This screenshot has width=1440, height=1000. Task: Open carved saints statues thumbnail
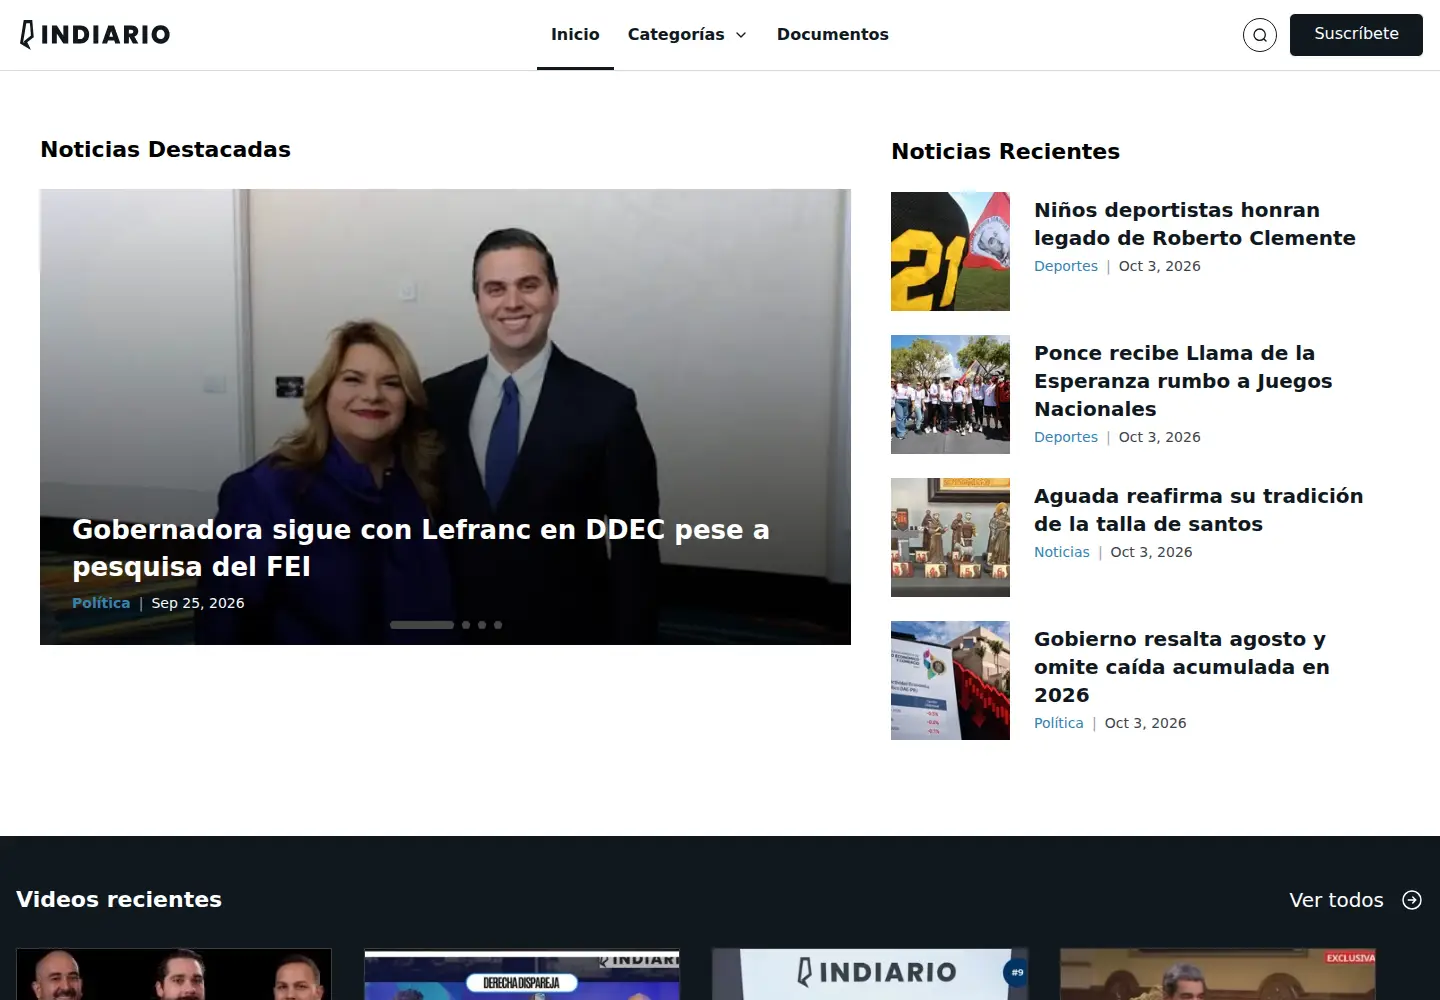[x=950, y=537]
